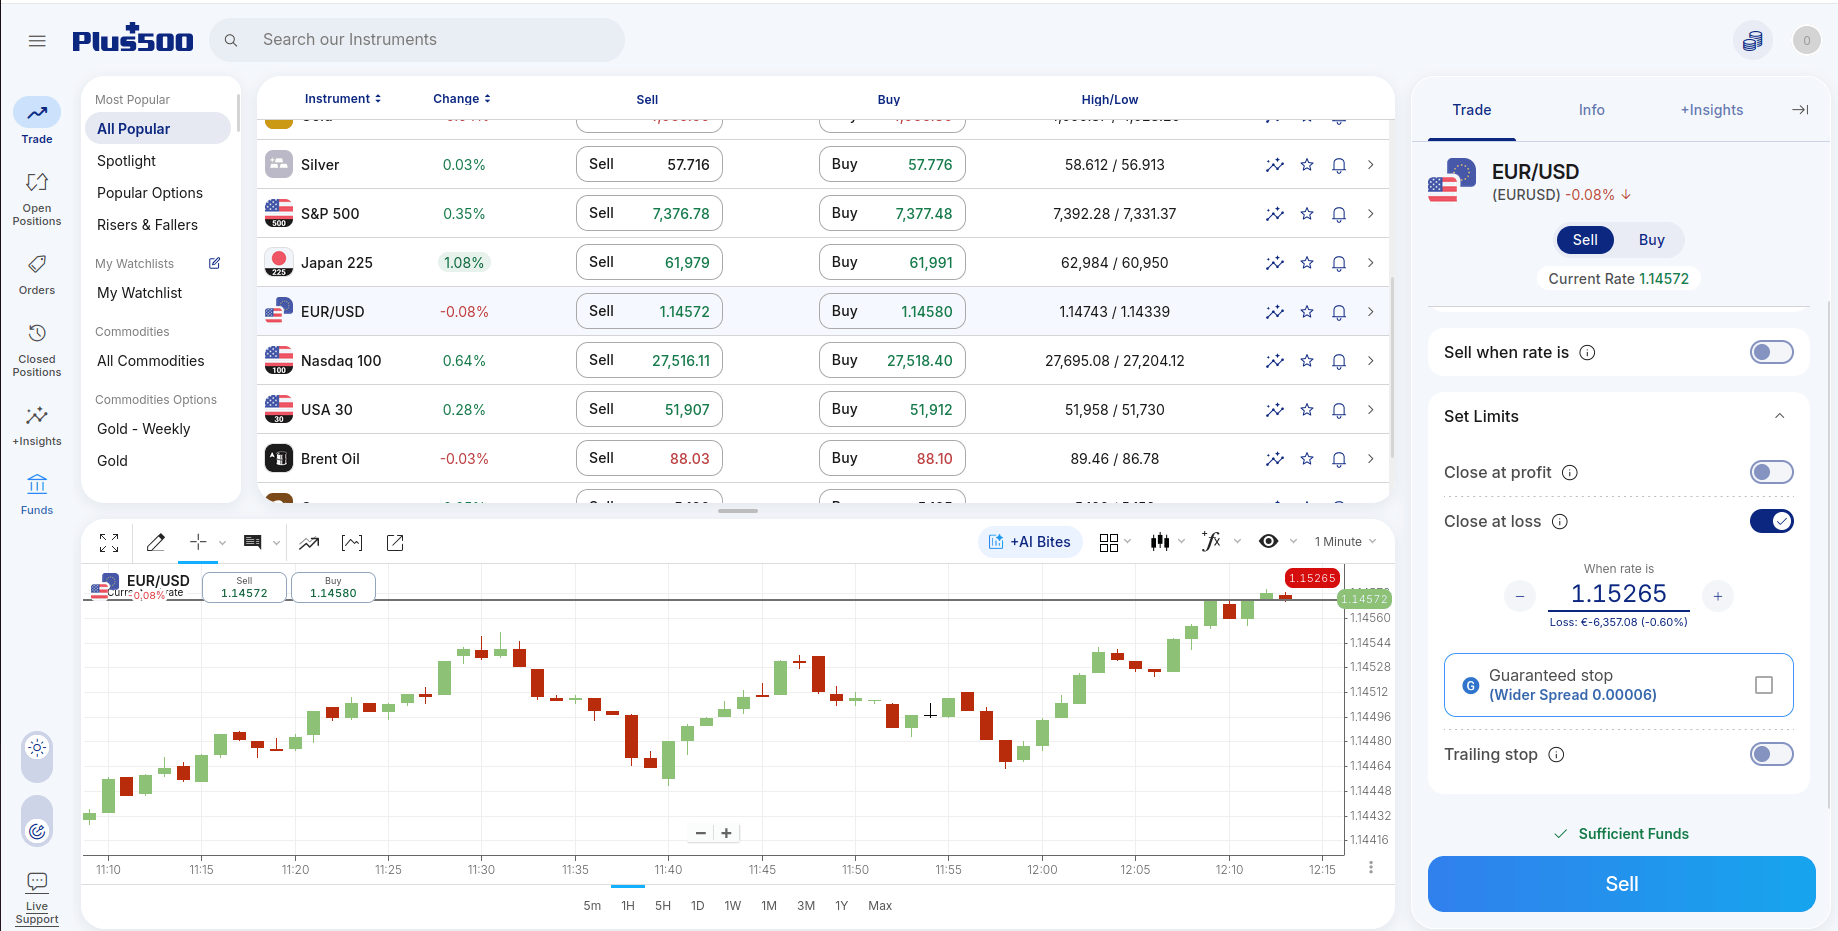The height and width of the screenshot is (931, 1838).
Task: Edit the 1.15265 stop loss rate field
Action: click(1618, 594)
